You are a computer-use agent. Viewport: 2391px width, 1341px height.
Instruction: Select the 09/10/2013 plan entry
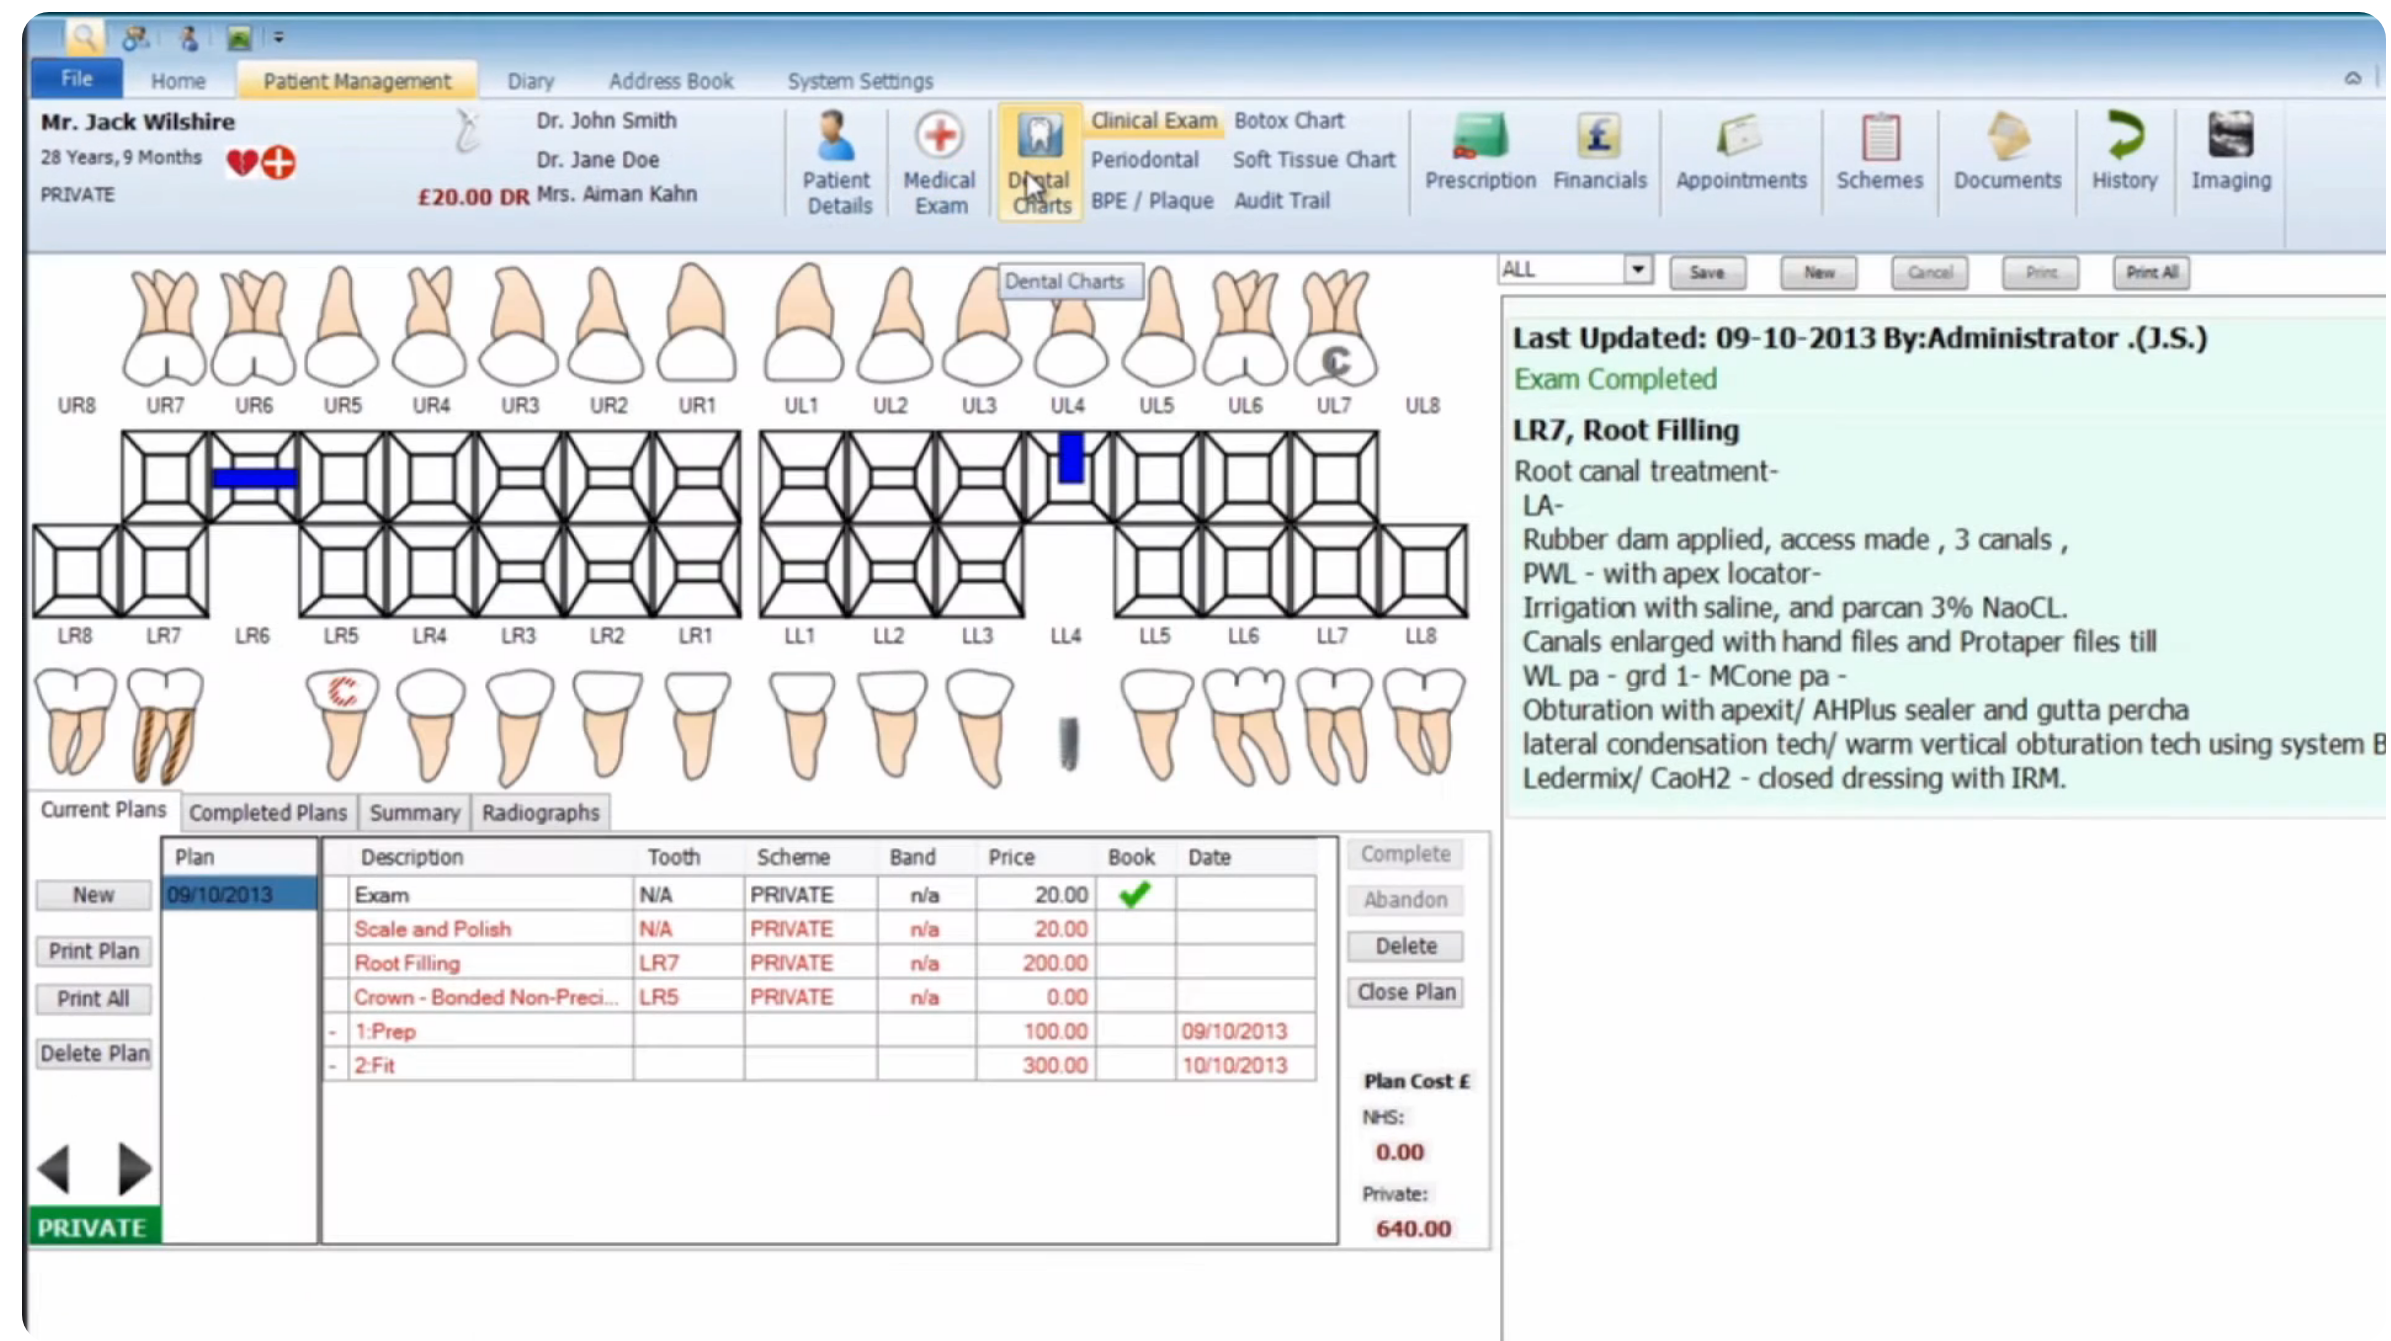coord(240,894)
